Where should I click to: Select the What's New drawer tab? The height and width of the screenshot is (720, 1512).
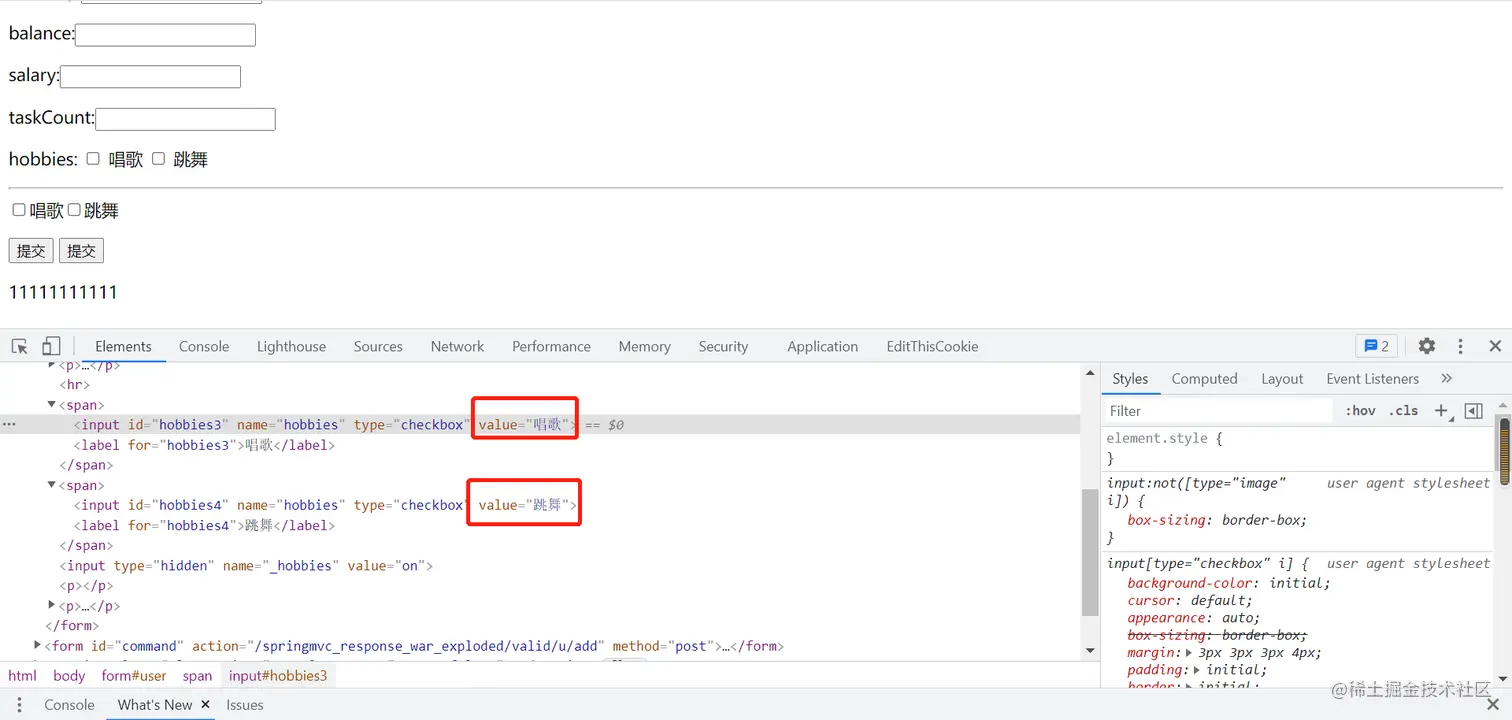155,705
